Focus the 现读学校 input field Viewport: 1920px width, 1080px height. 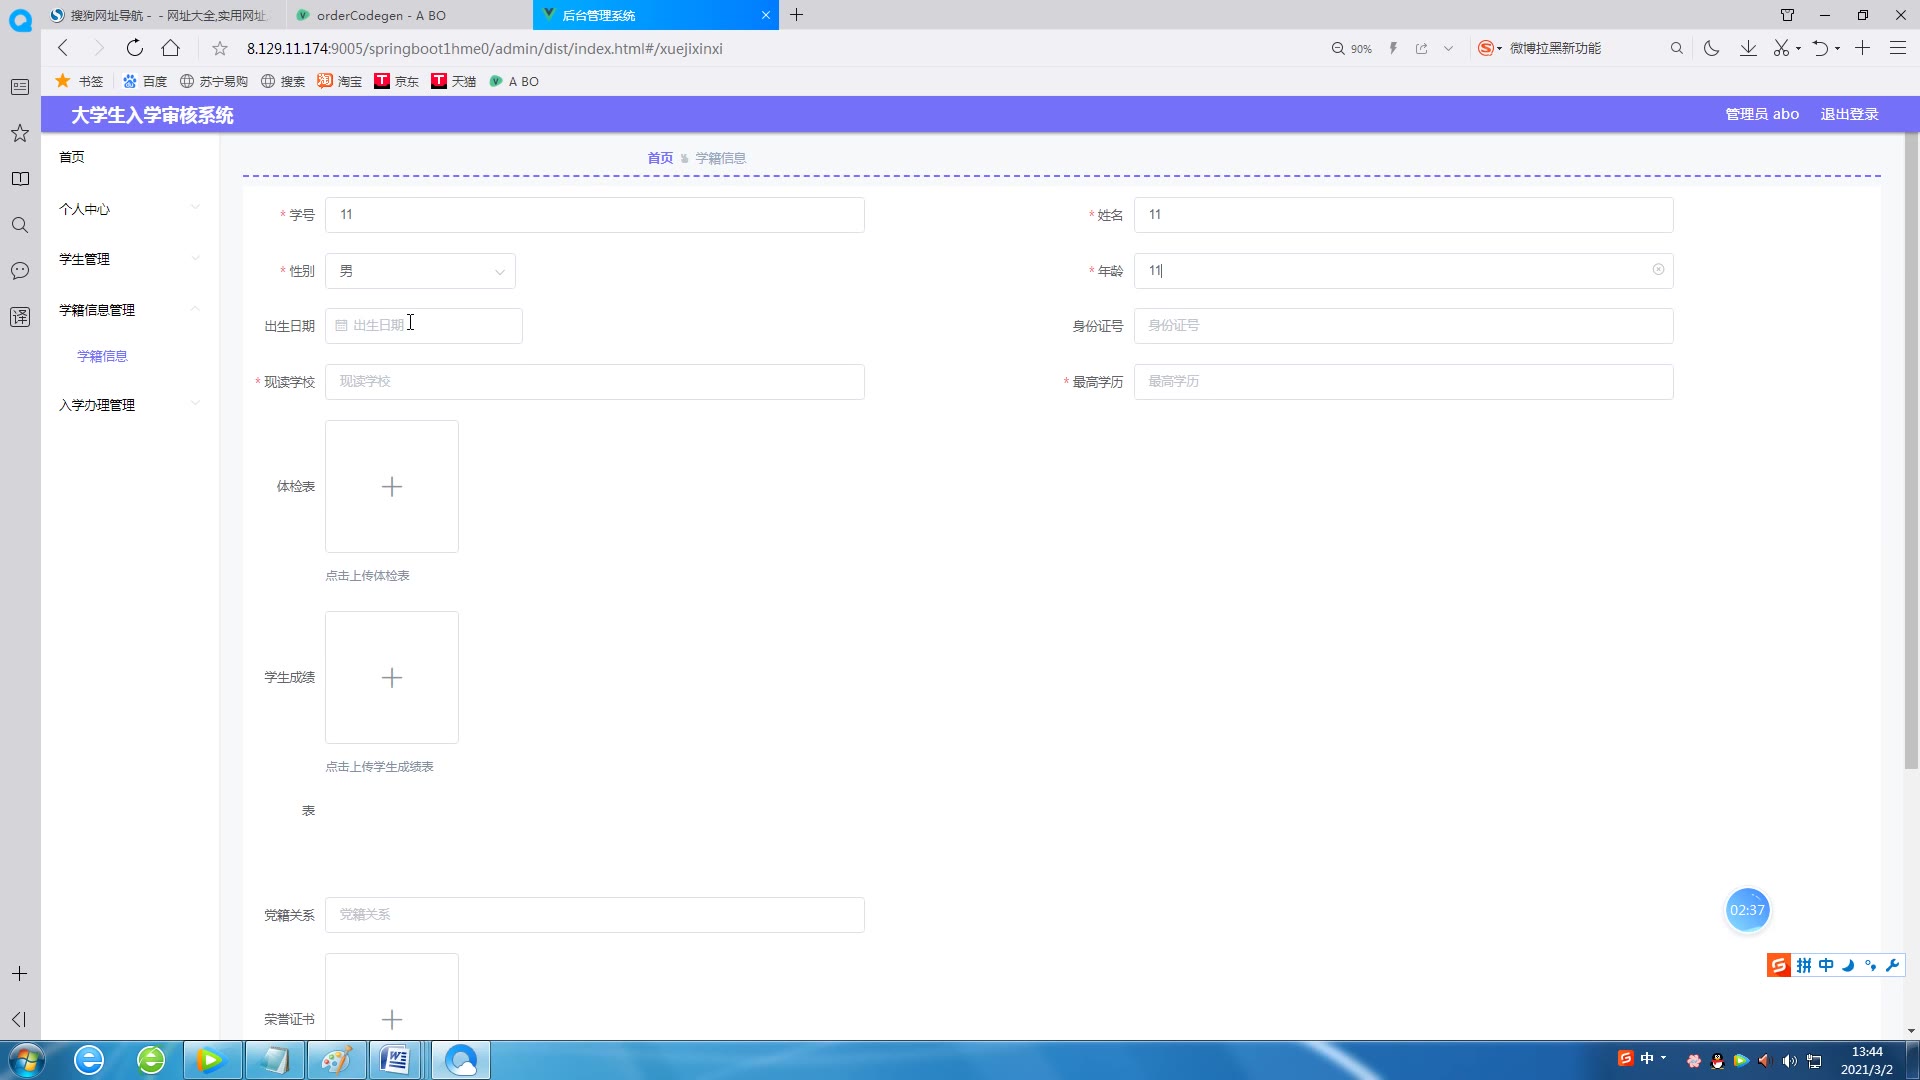pyautogui.click(x=594, y=382)
